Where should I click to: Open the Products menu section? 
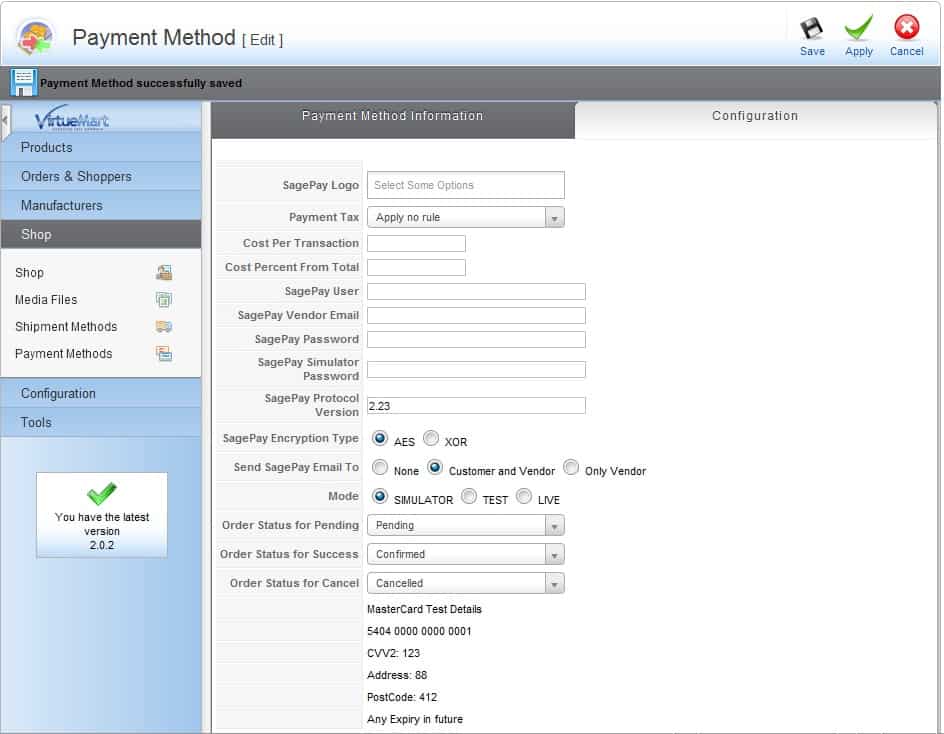point(101,147)
